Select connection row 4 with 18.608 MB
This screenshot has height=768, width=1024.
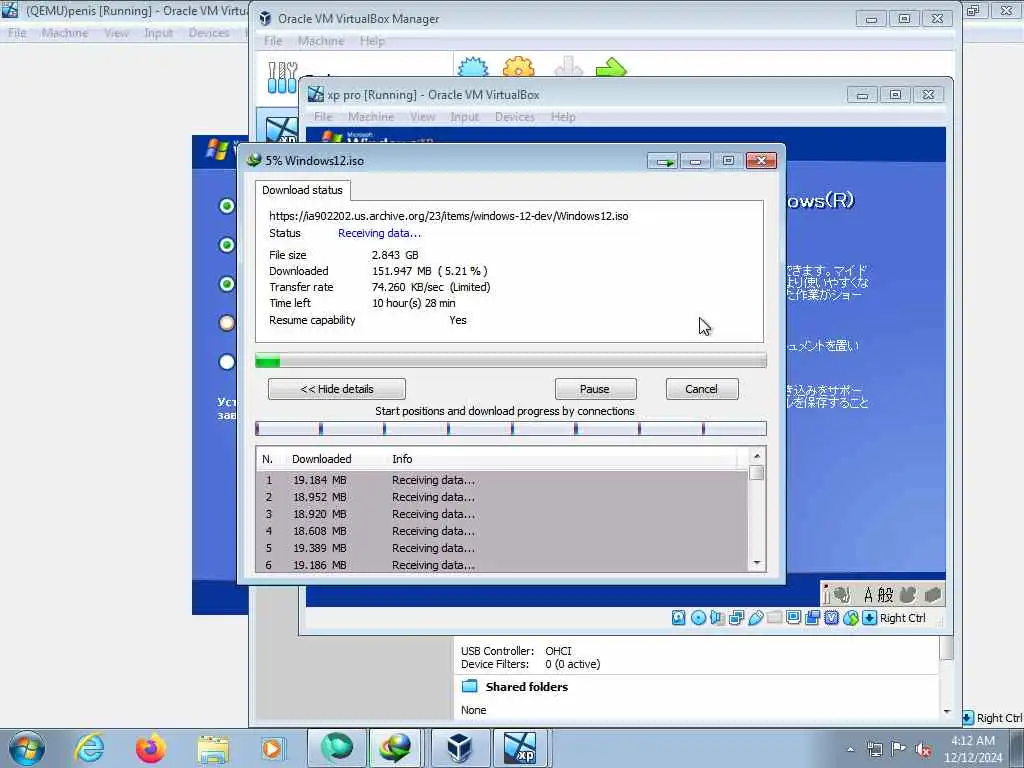502,531
